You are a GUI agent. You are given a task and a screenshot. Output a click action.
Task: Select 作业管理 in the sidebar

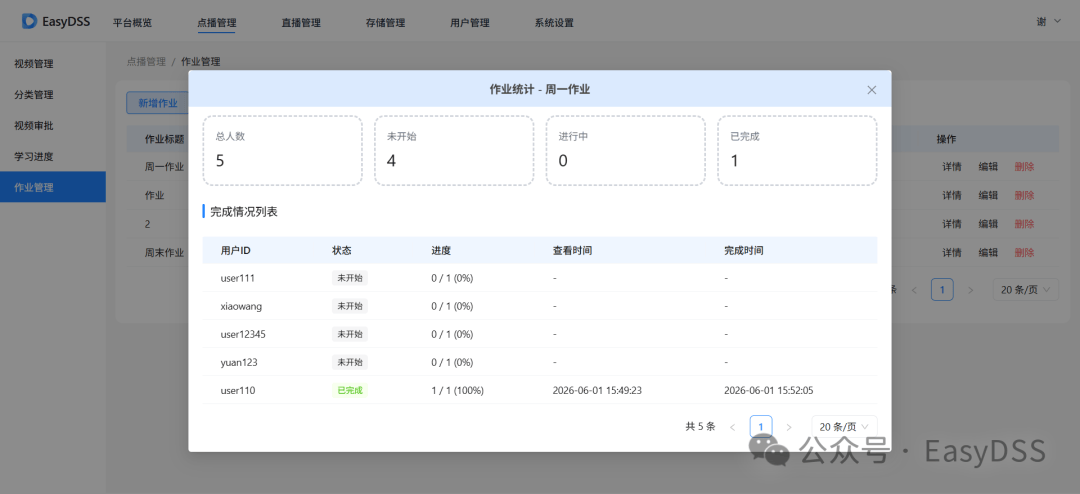(x=53, y=187)
